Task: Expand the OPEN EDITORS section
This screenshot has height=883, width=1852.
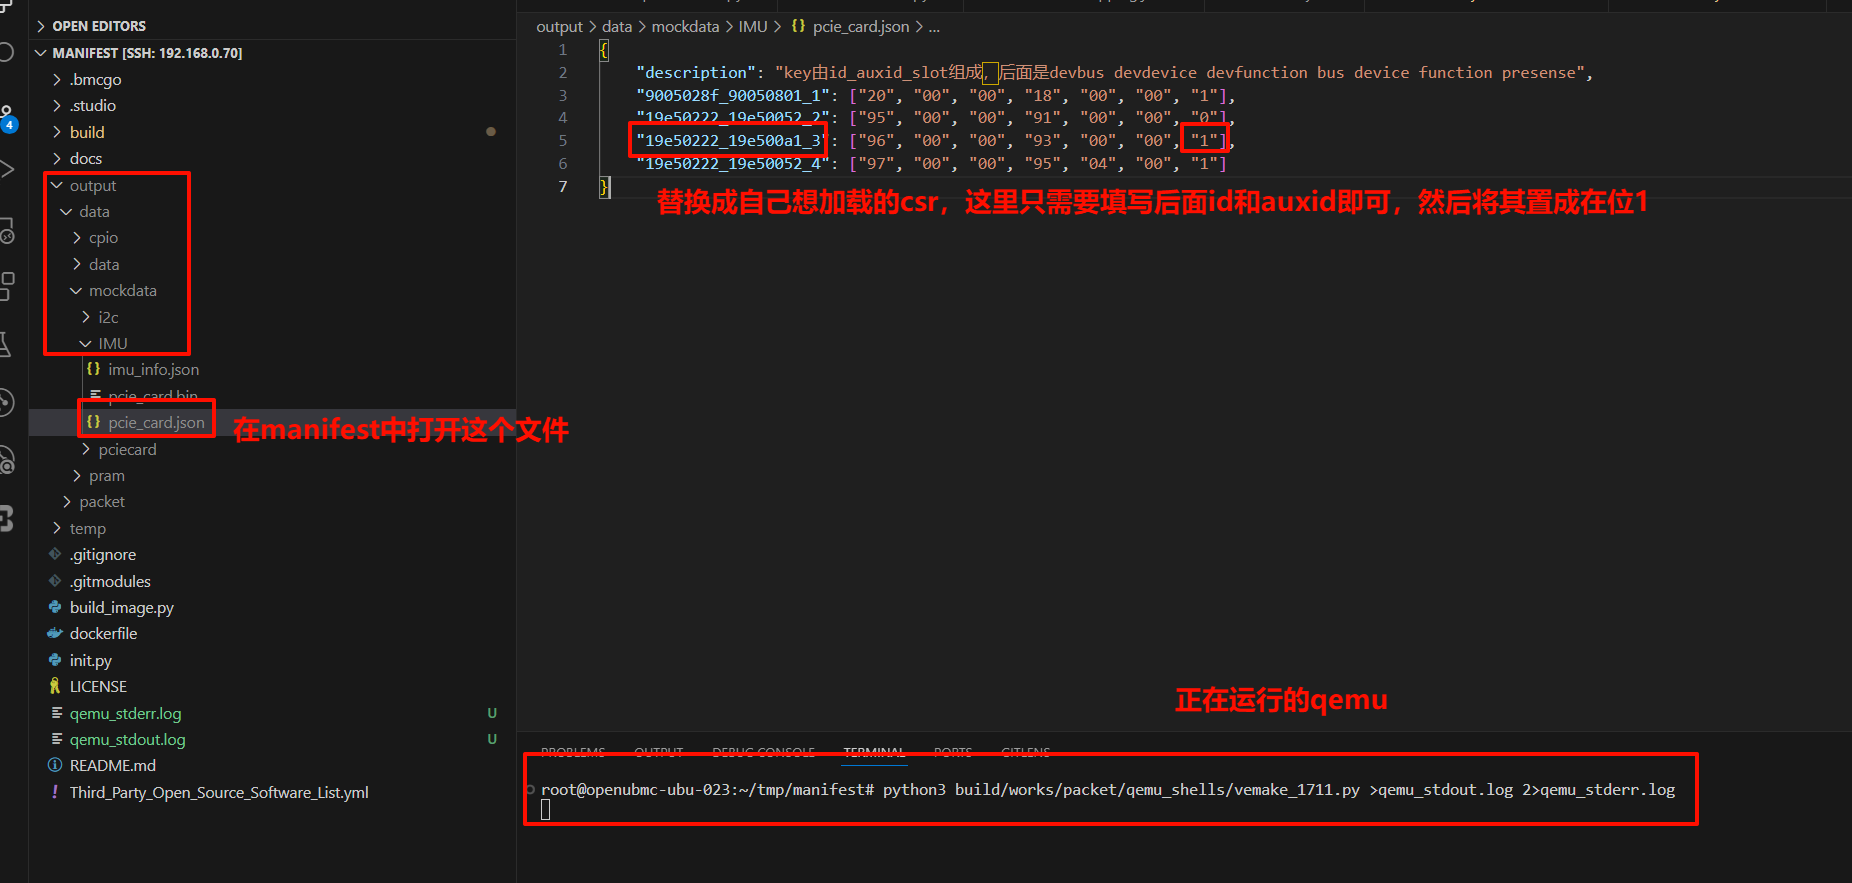Action: (99, 26)
